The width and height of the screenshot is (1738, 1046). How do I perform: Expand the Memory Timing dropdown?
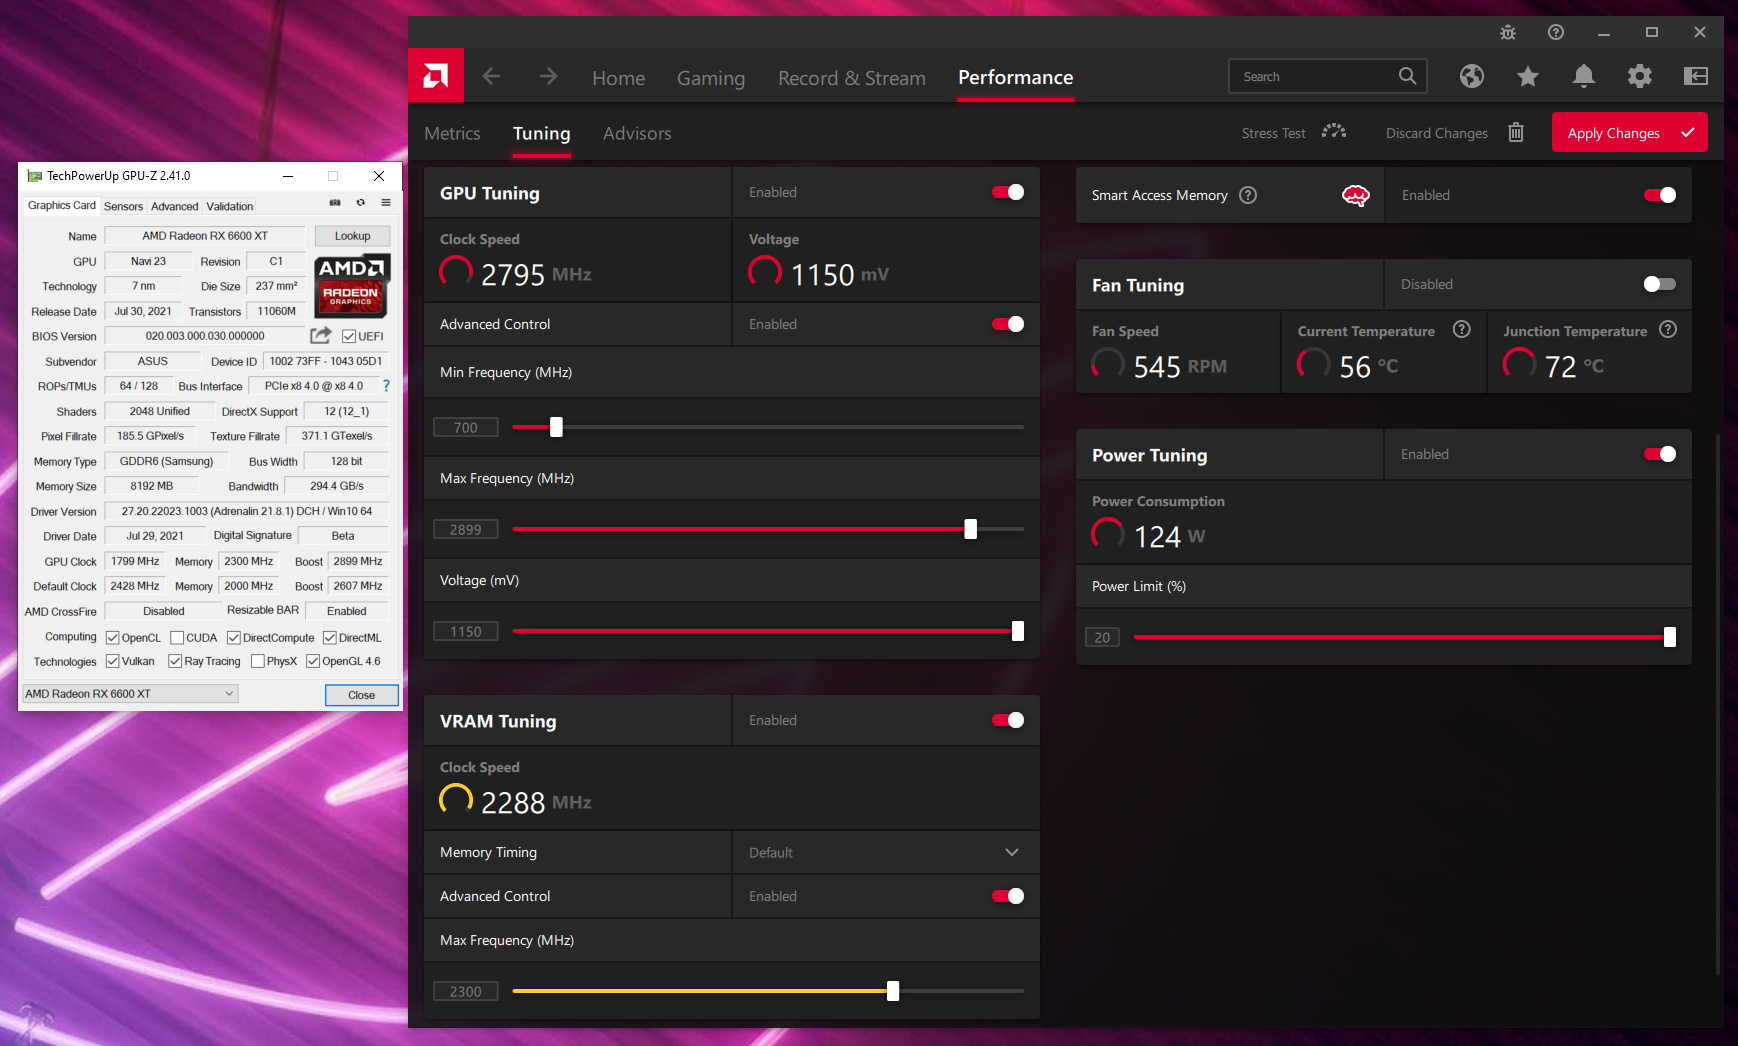[x=1011, y=852]
